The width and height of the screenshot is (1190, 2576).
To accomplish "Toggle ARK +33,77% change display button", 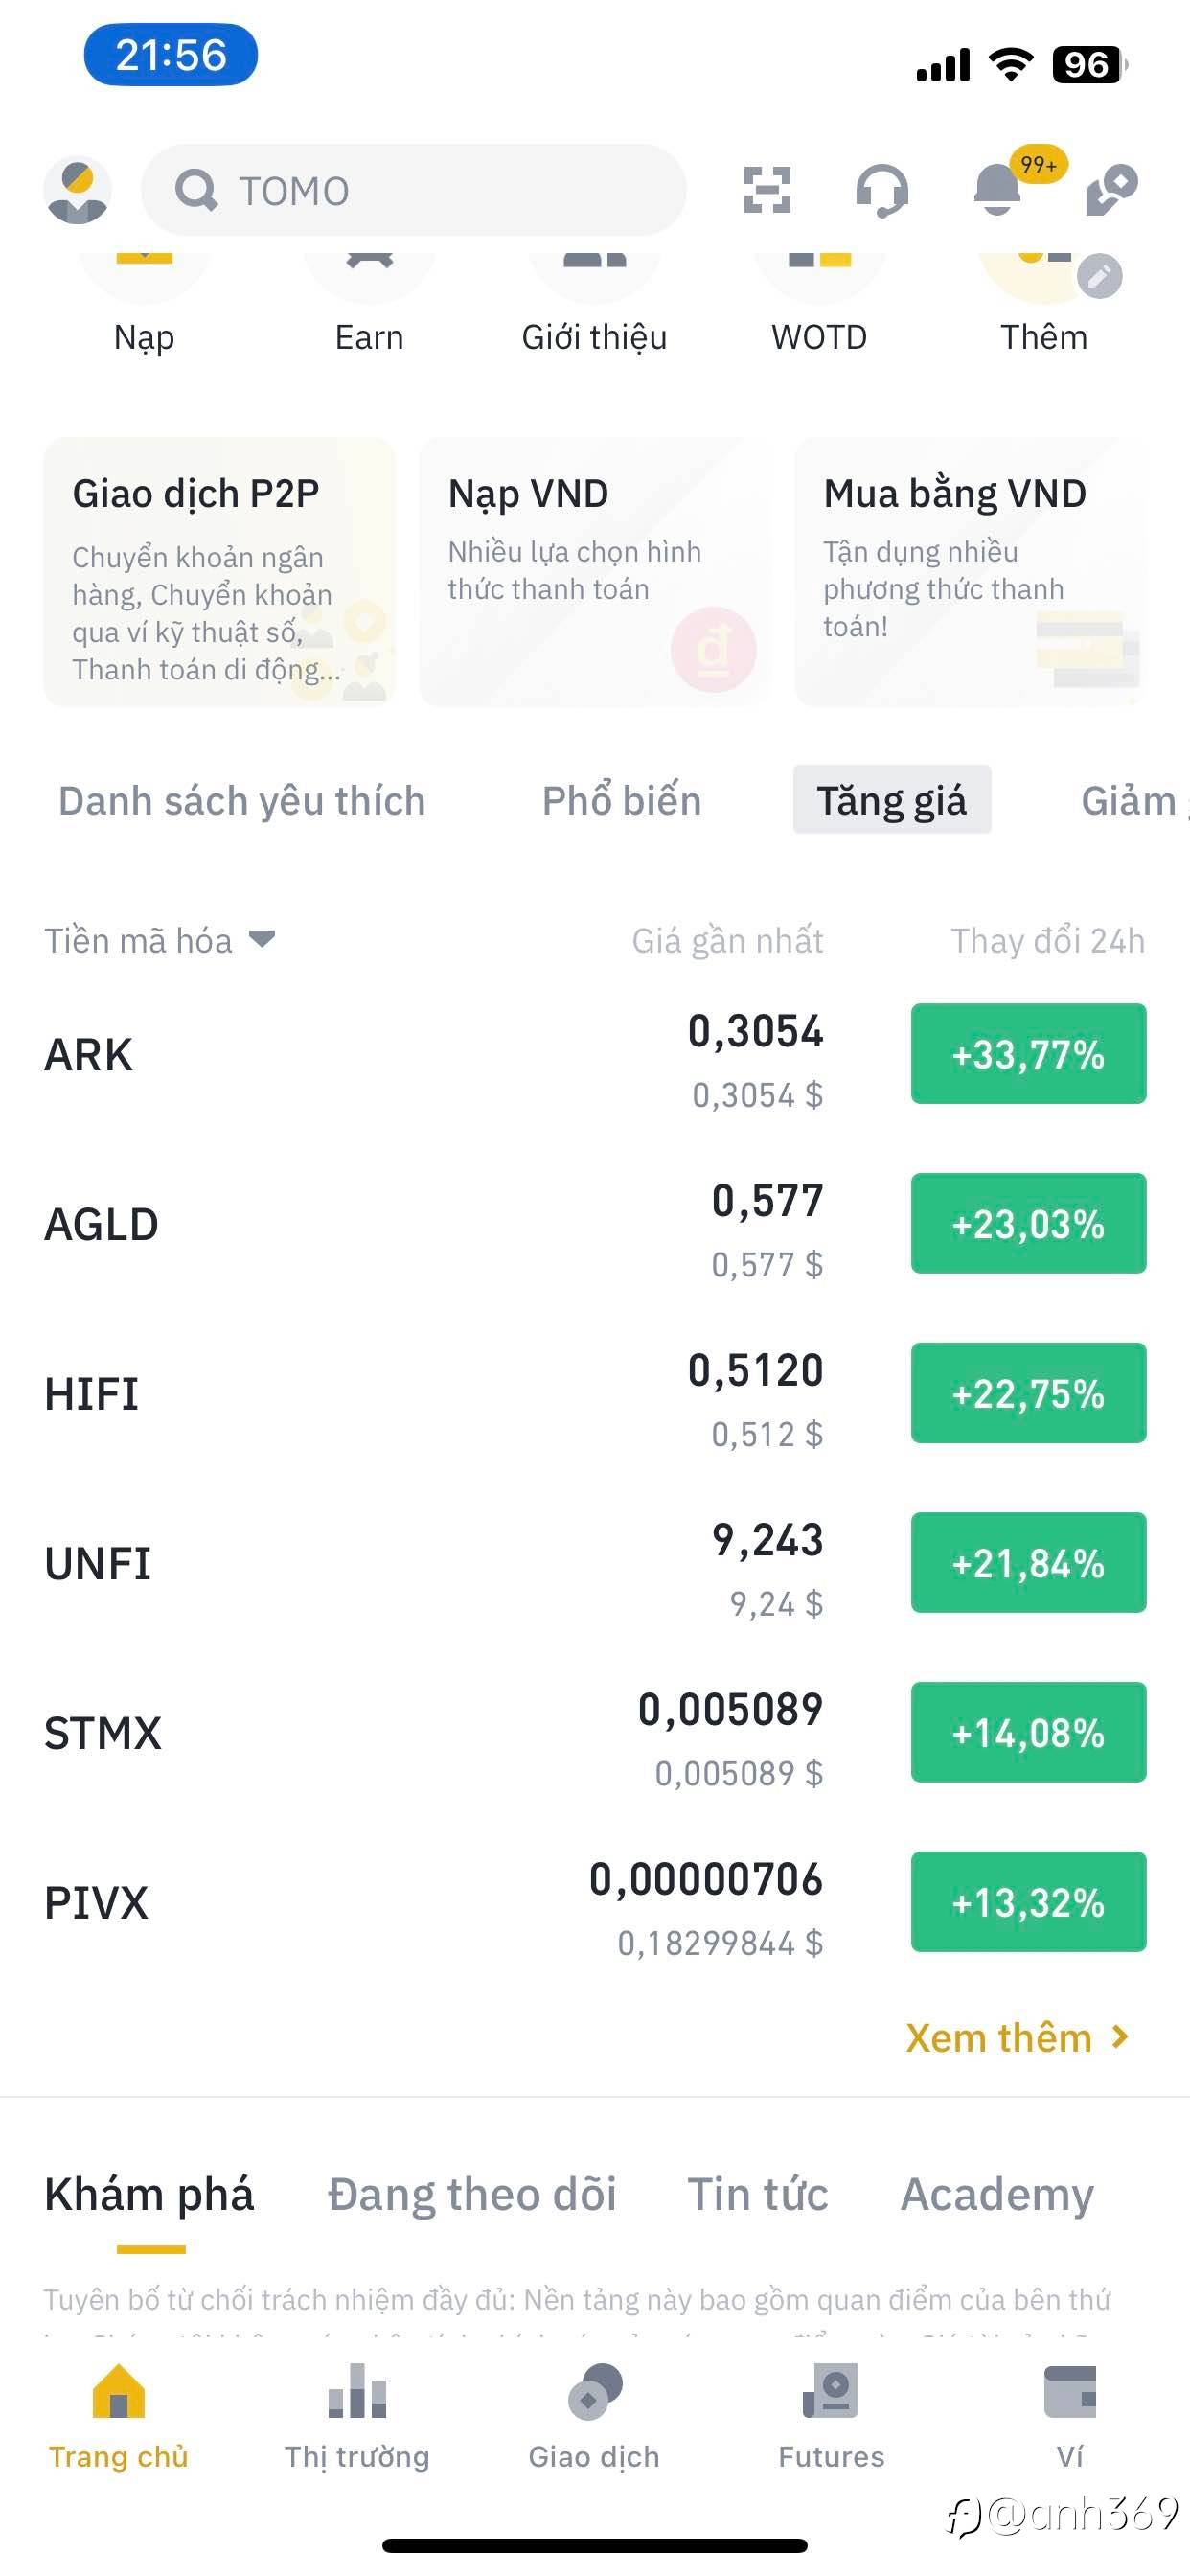I will (1028, 1054).
